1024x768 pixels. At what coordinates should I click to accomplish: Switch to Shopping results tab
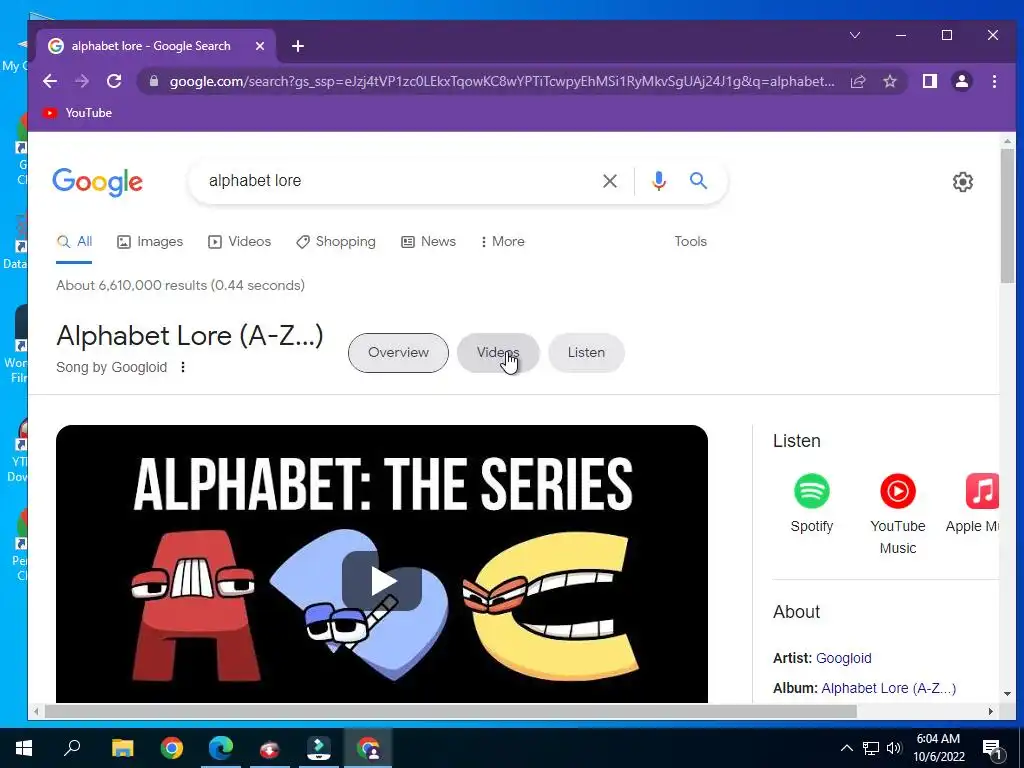(336, 242)
